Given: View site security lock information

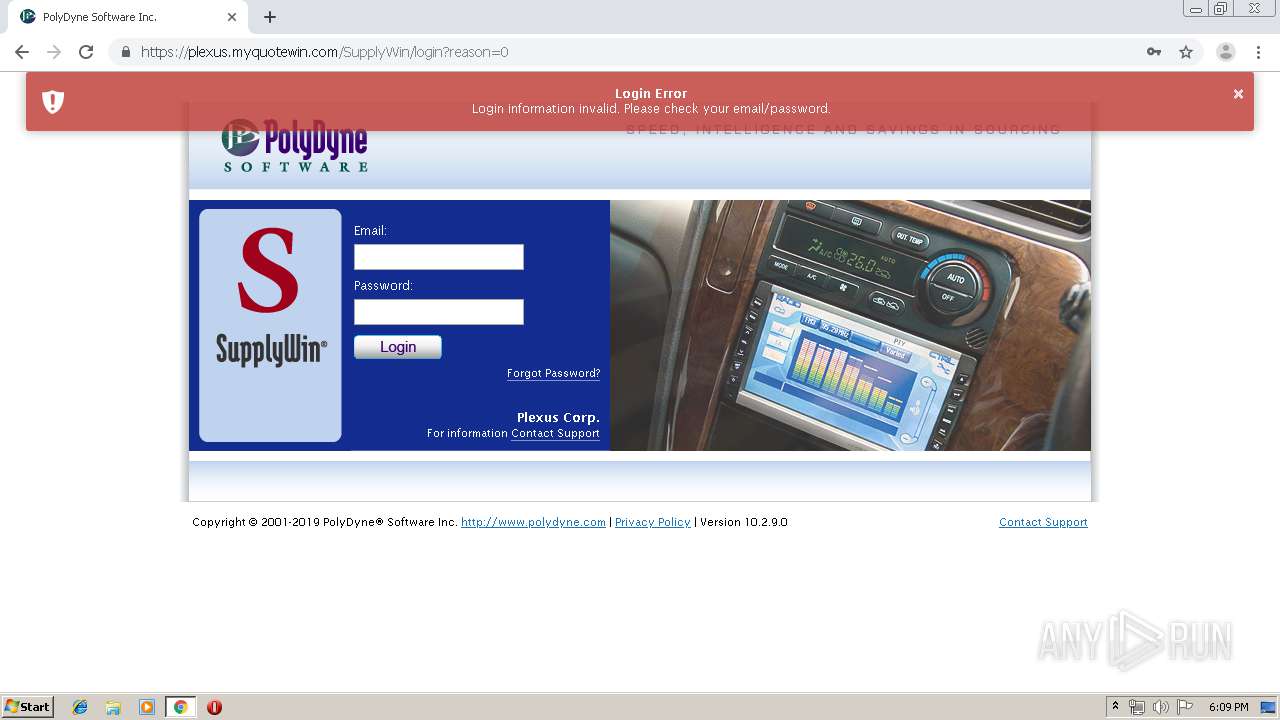Looking at the screenshot, I should pyautogui.click(x=125, y=52).
